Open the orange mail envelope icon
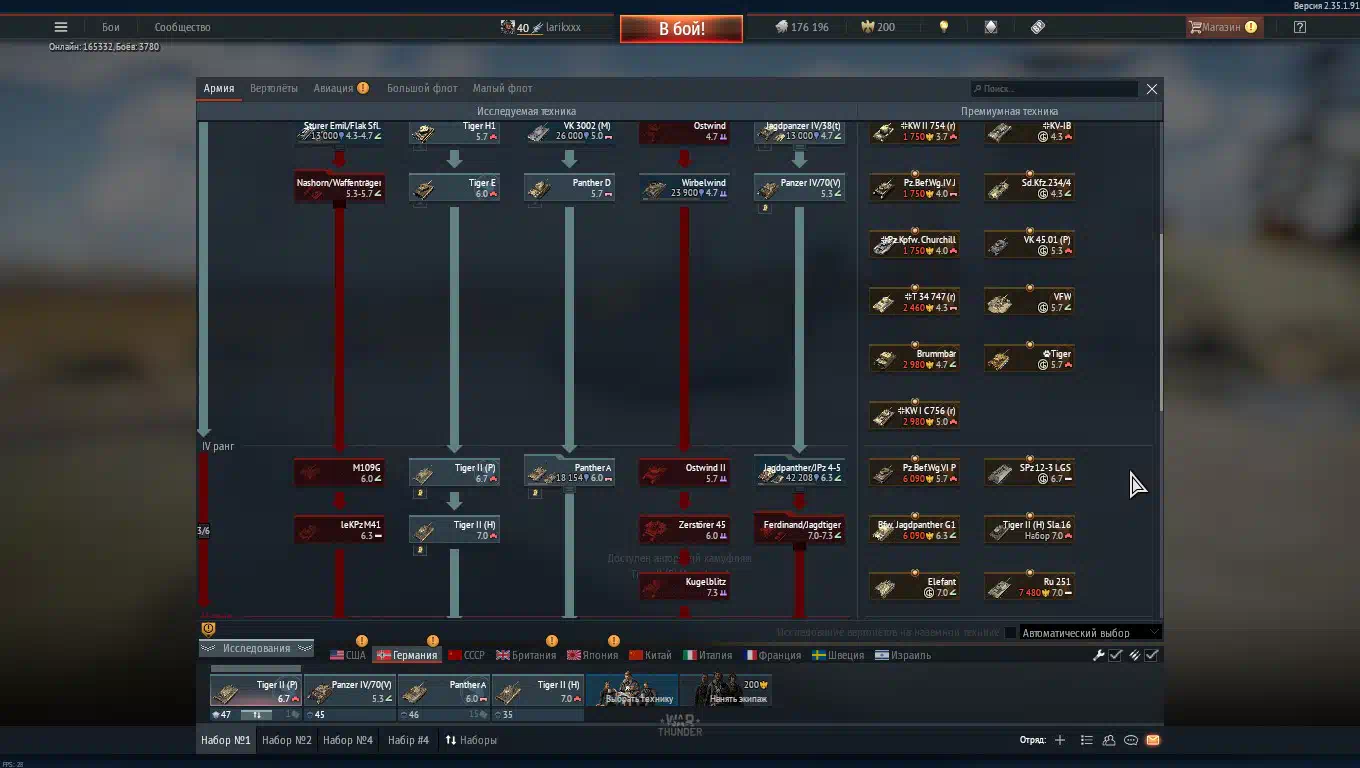 point(1153,740)
